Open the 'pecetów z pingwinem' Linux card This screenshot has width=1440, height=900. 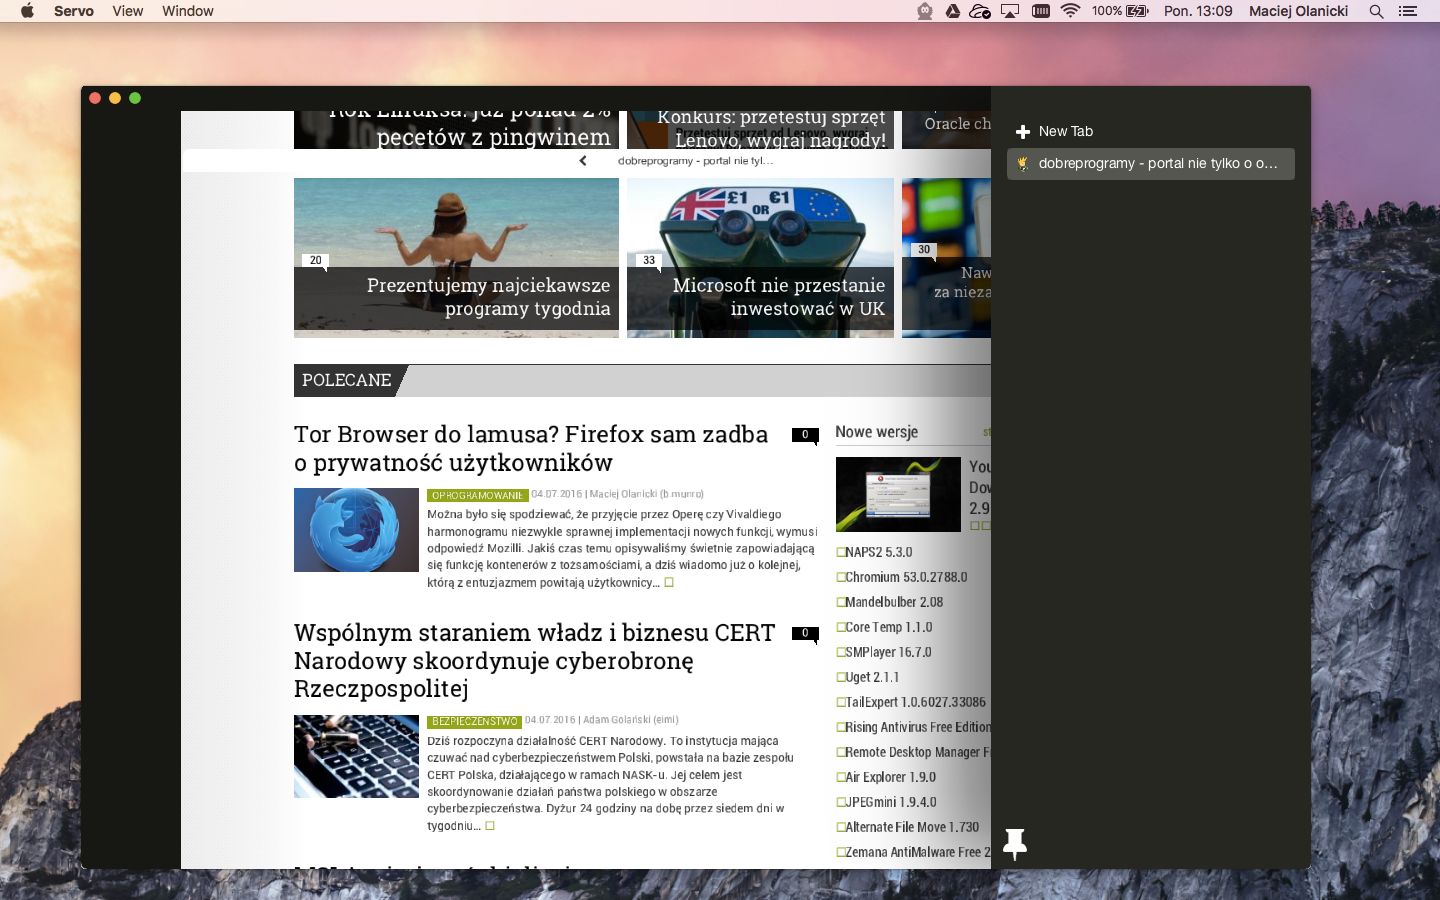[x=456, y=130]
